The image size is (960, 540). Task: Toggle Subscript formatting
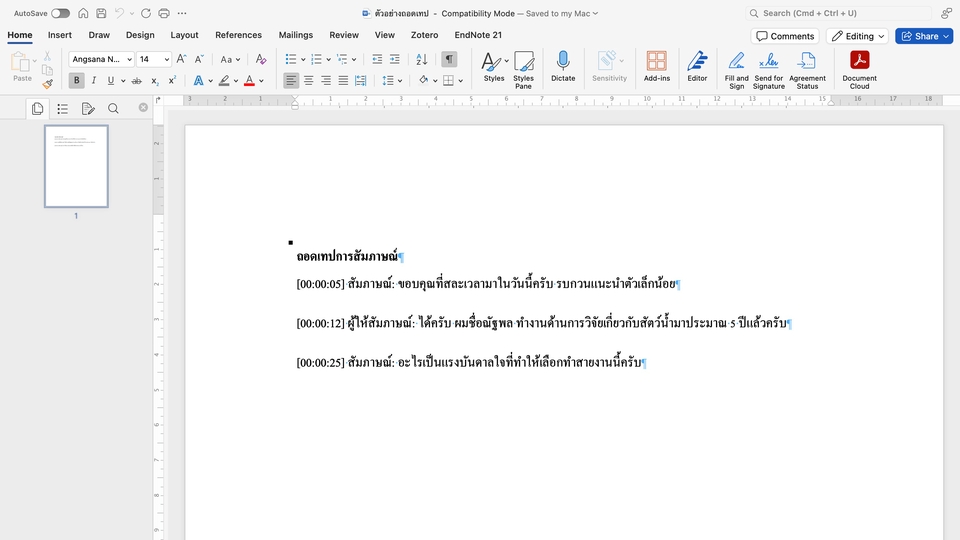pos(155,81)
